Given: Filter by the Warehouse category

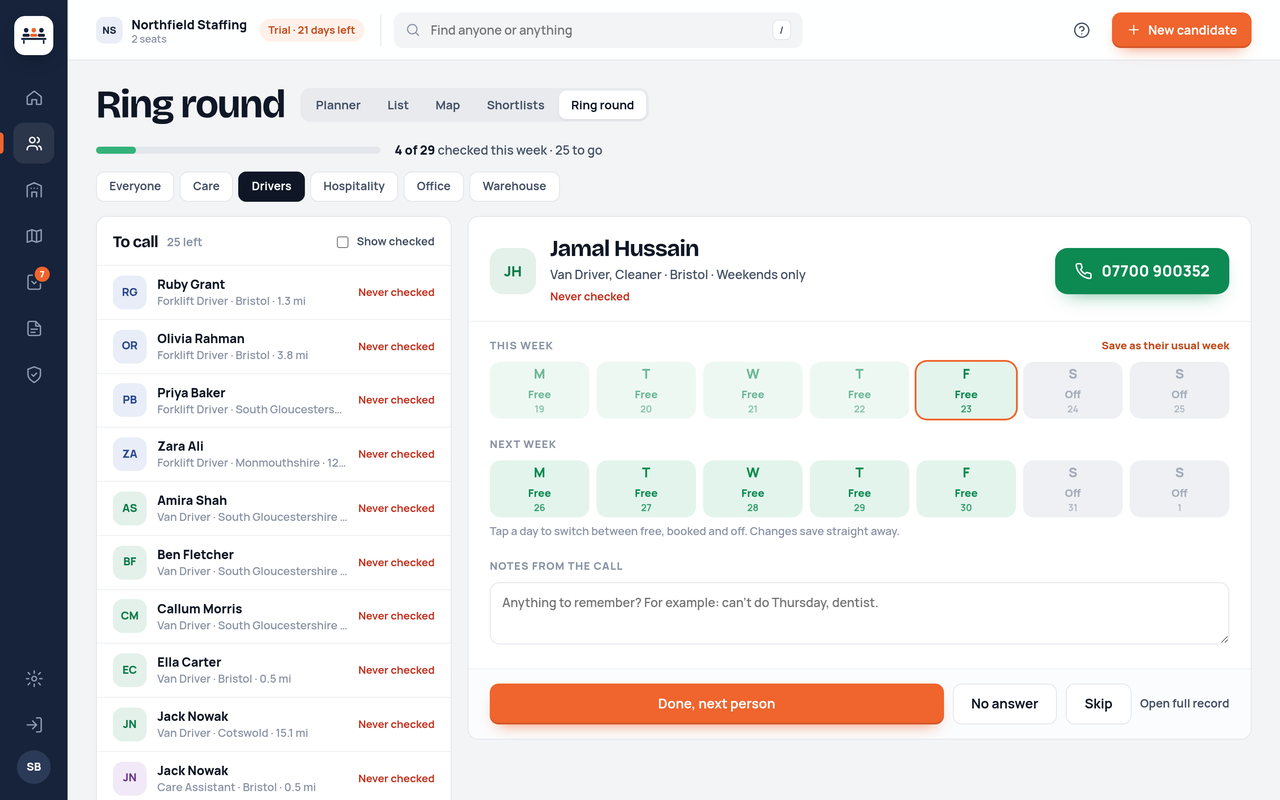Looking at the screenshot, I should (514, 186).
